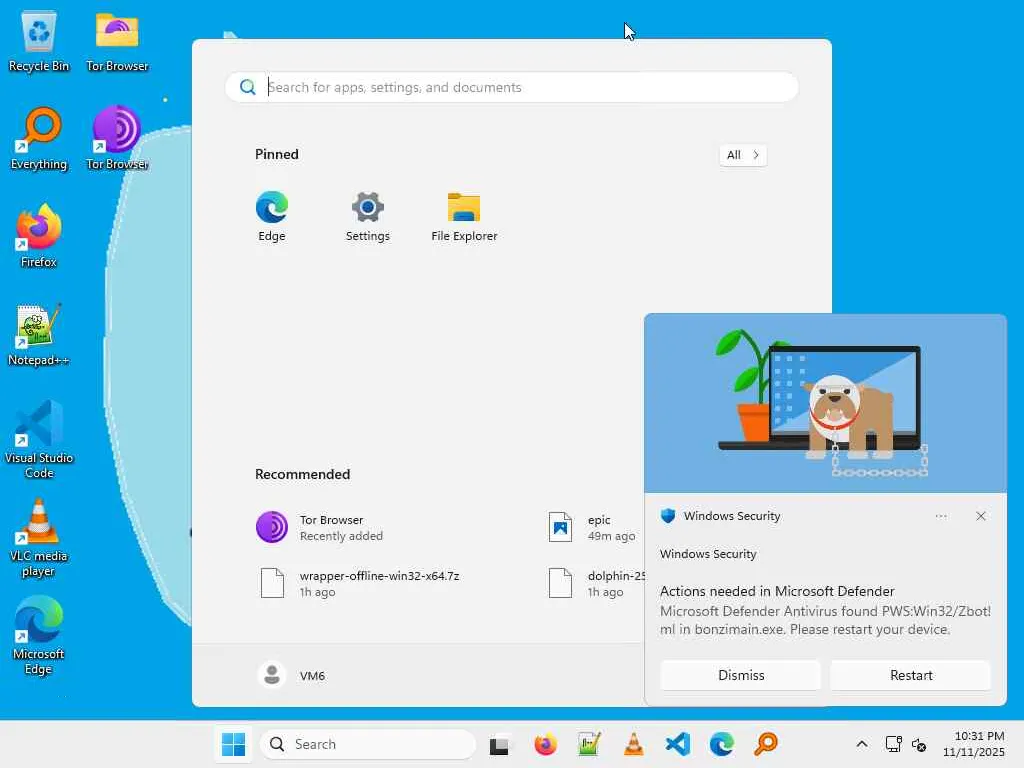Open Task View on the taskbar
1024x768 pixels.
[500, 744]
